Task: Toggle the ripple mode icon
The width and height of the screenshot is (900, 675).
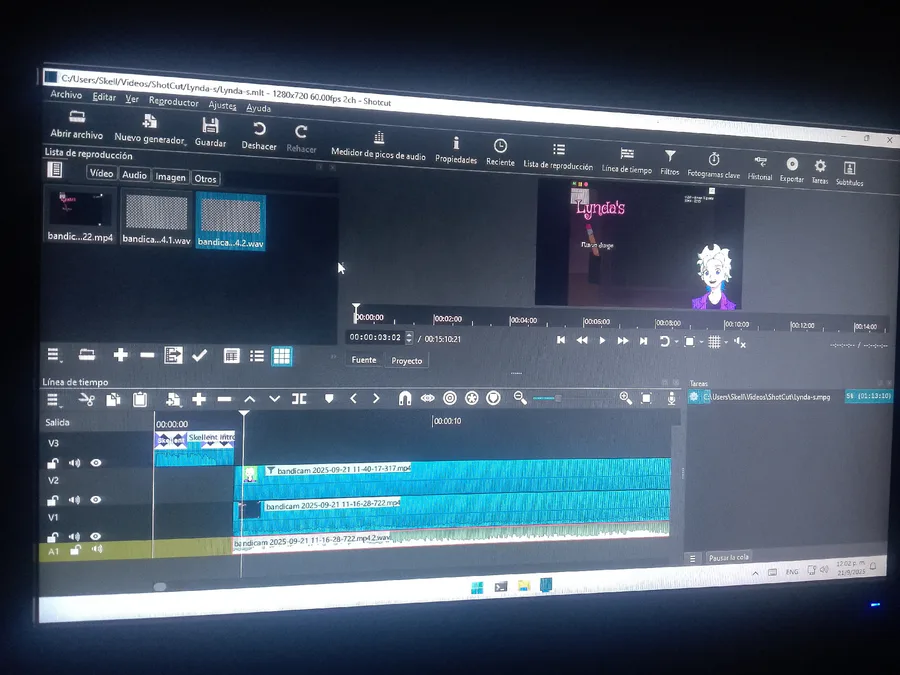Action: (450, 398)
